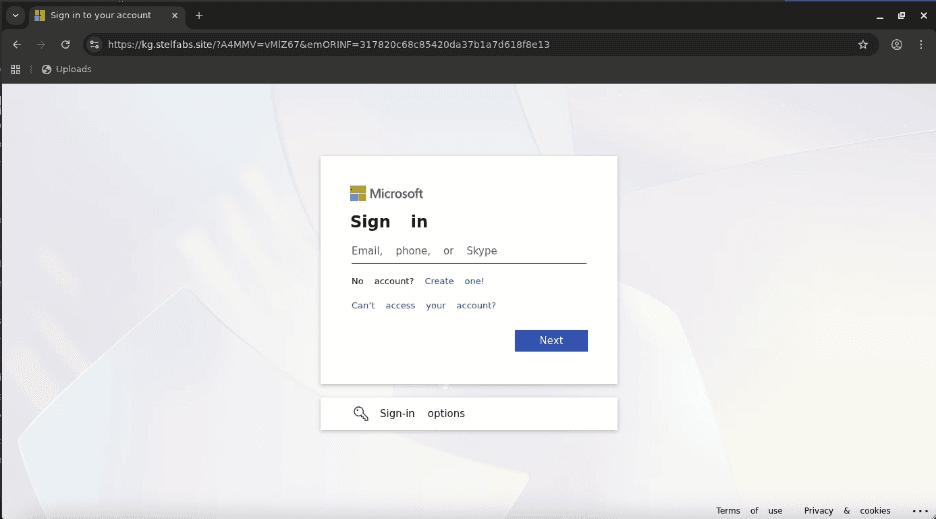936x519 pixels.
Task: Go back using the browser back arrow
Action: tap(17, 45)
